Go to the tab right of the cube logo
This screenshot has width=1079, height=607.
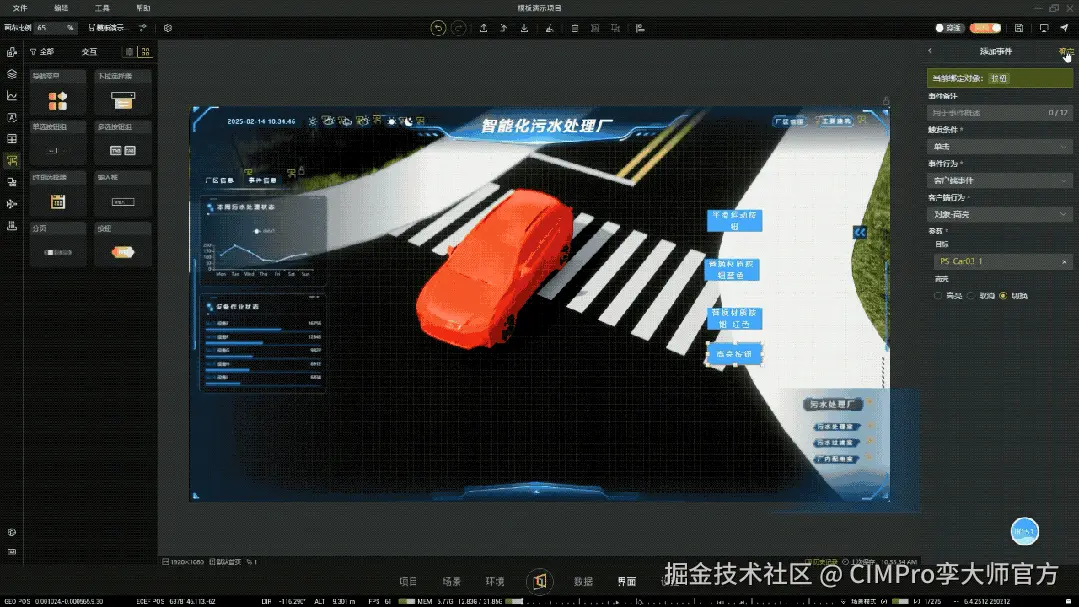[584, 582]
